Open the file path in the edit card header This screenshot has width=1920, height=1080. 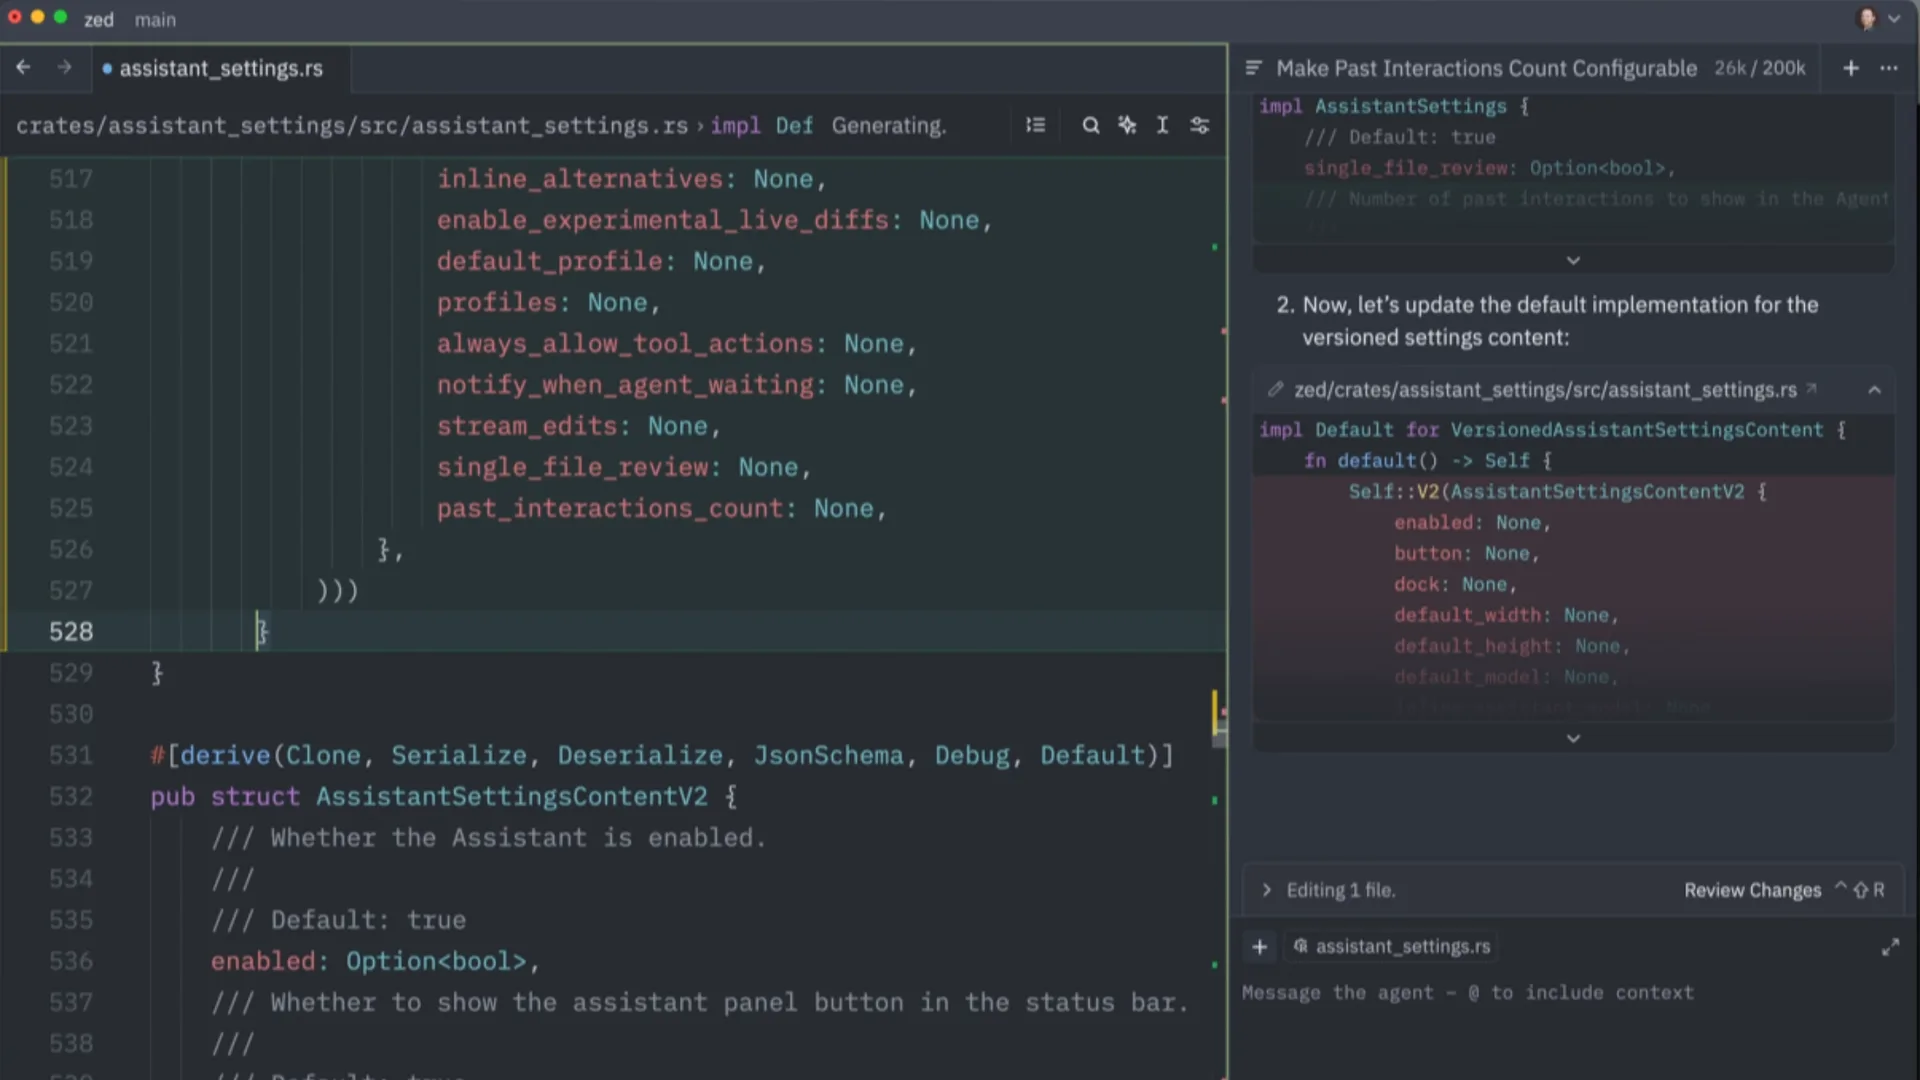tap(1545, 390)
